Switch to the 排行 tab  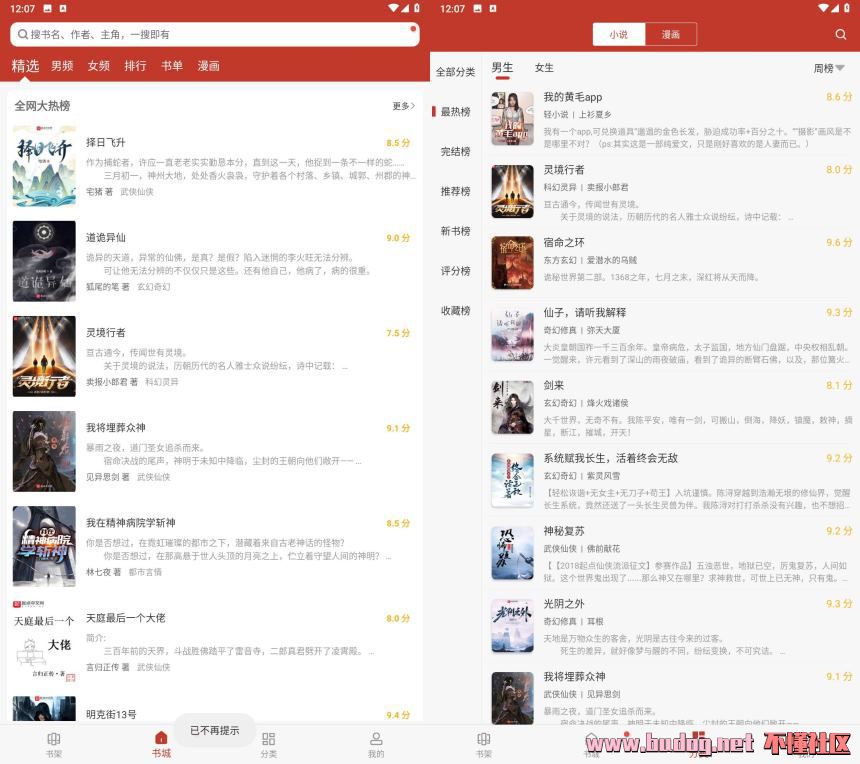coord(135,66)
